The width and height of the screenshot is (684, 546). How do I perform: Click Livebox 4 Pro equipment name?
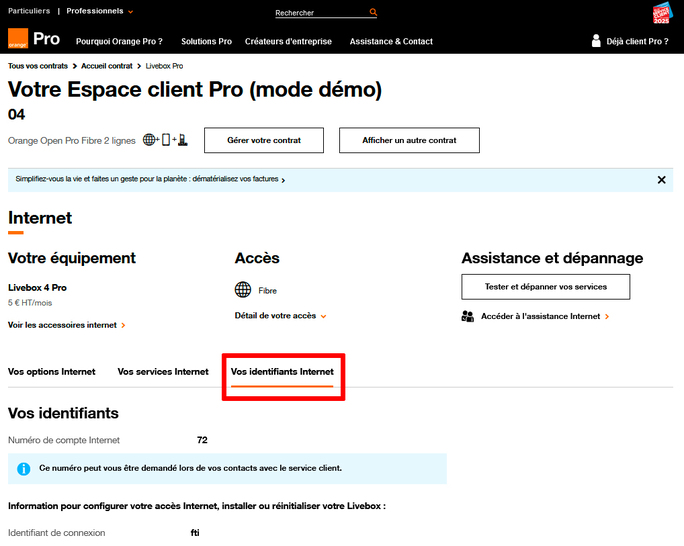(37, 287)
